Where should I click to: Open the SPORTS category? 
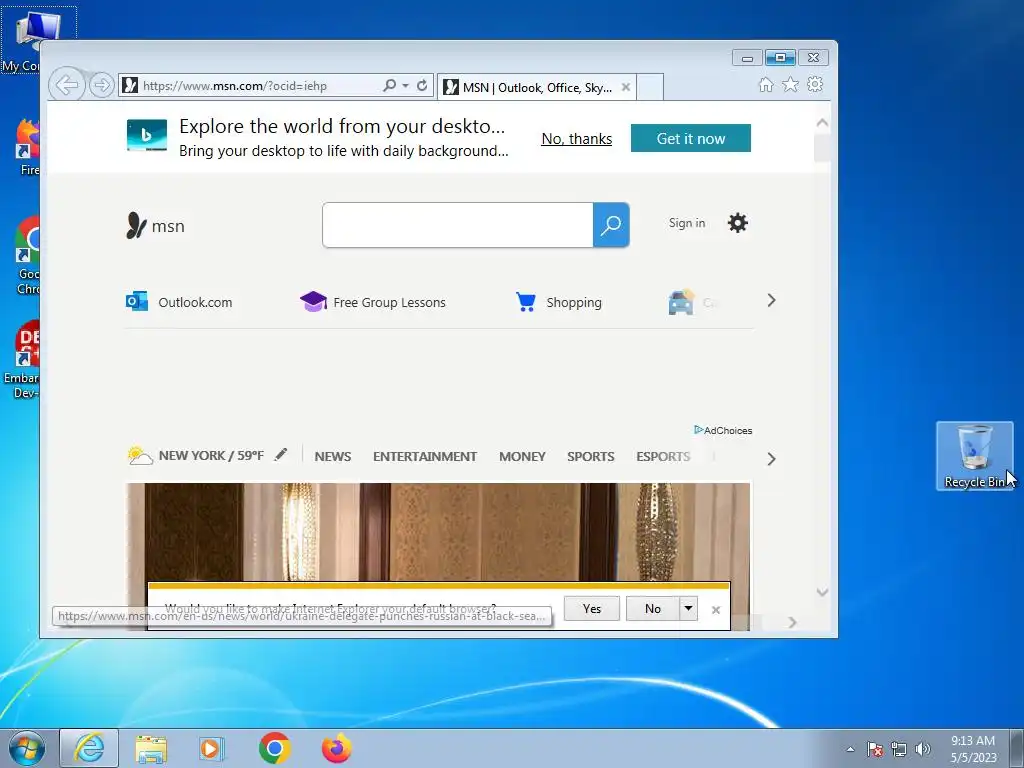pyautogui.click(x=590, y=456)
